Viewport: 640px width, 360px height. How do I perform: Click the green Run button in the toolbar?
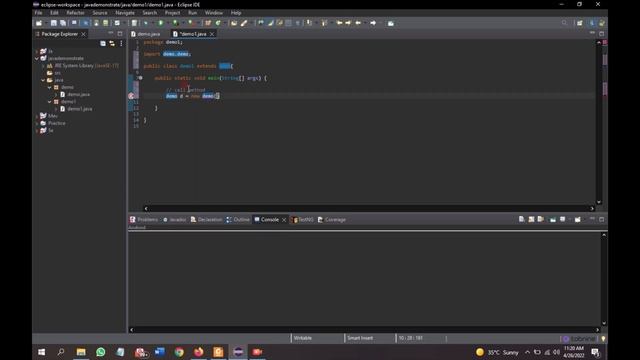point(161,23)
